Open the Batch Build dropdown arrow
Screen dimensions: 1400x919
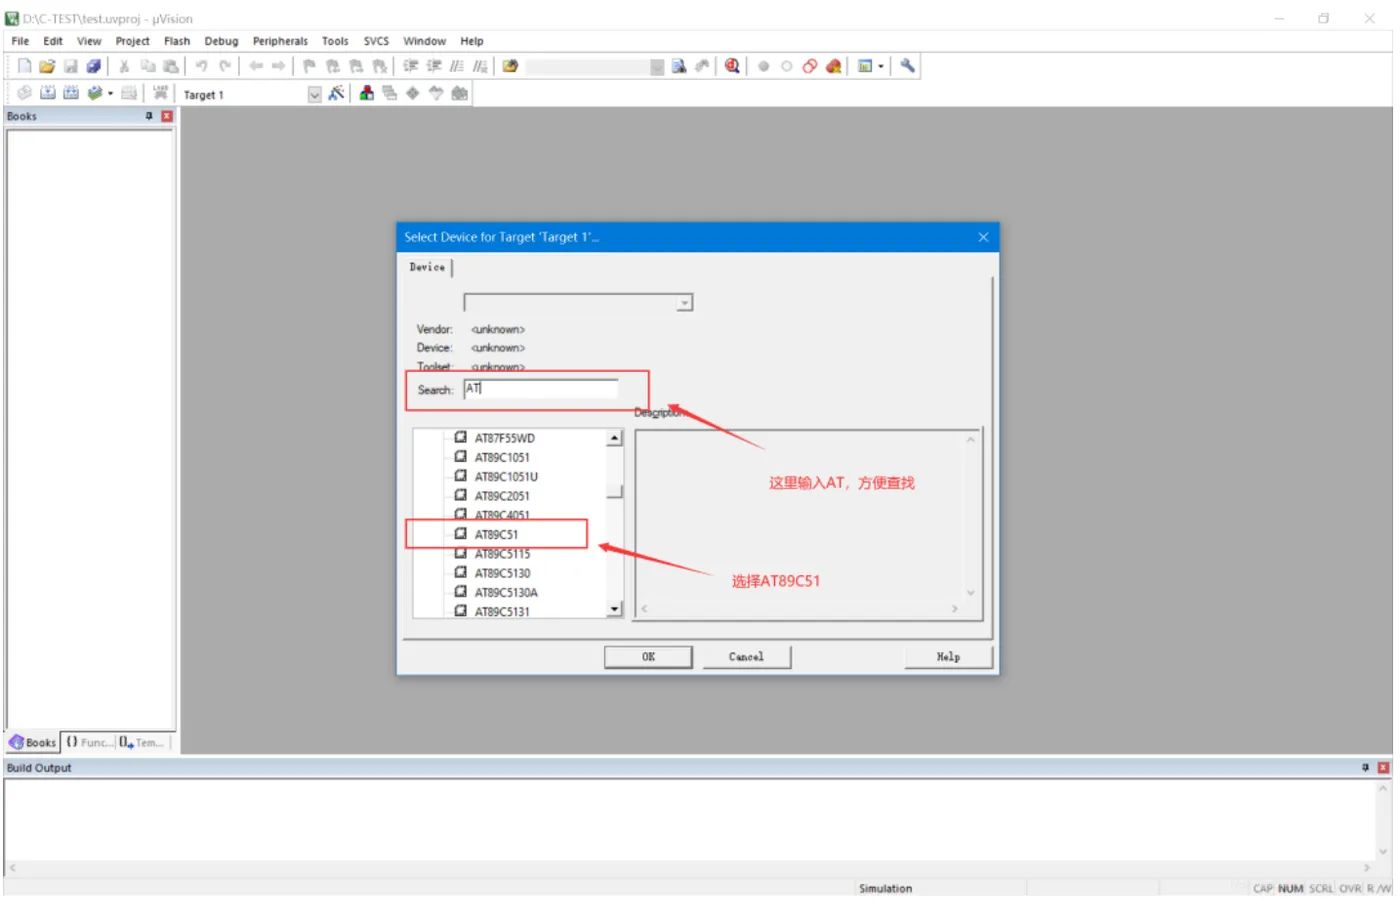click(110, 93)
